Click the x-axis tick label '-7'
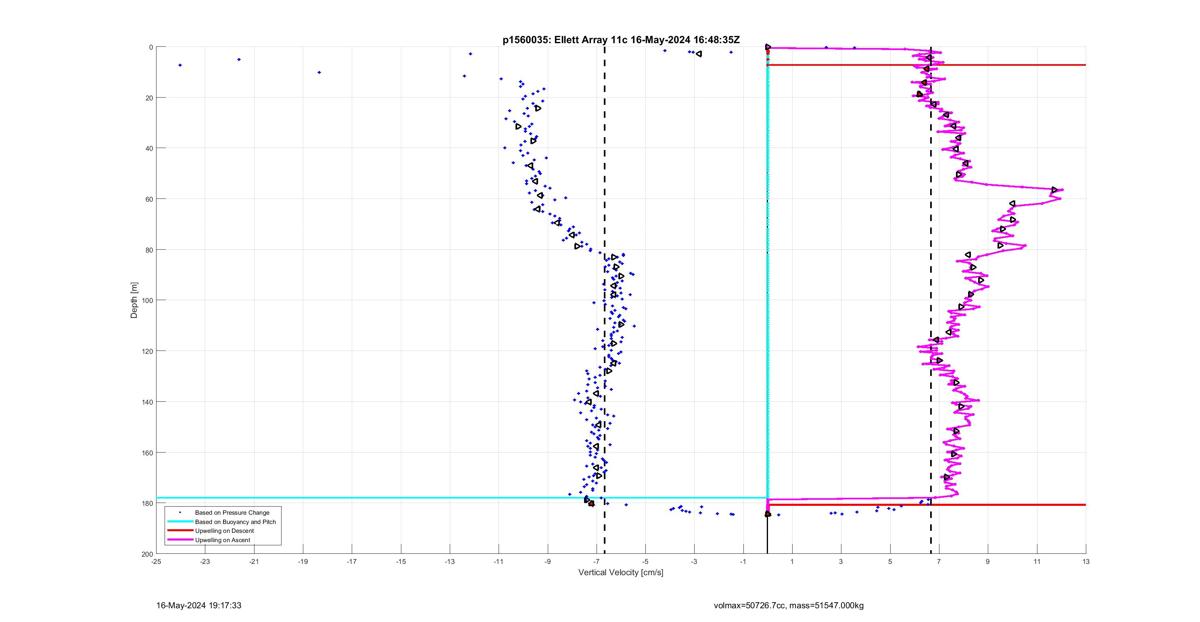The width and height of the screenshot is (1200, 622). click(596, 561)
